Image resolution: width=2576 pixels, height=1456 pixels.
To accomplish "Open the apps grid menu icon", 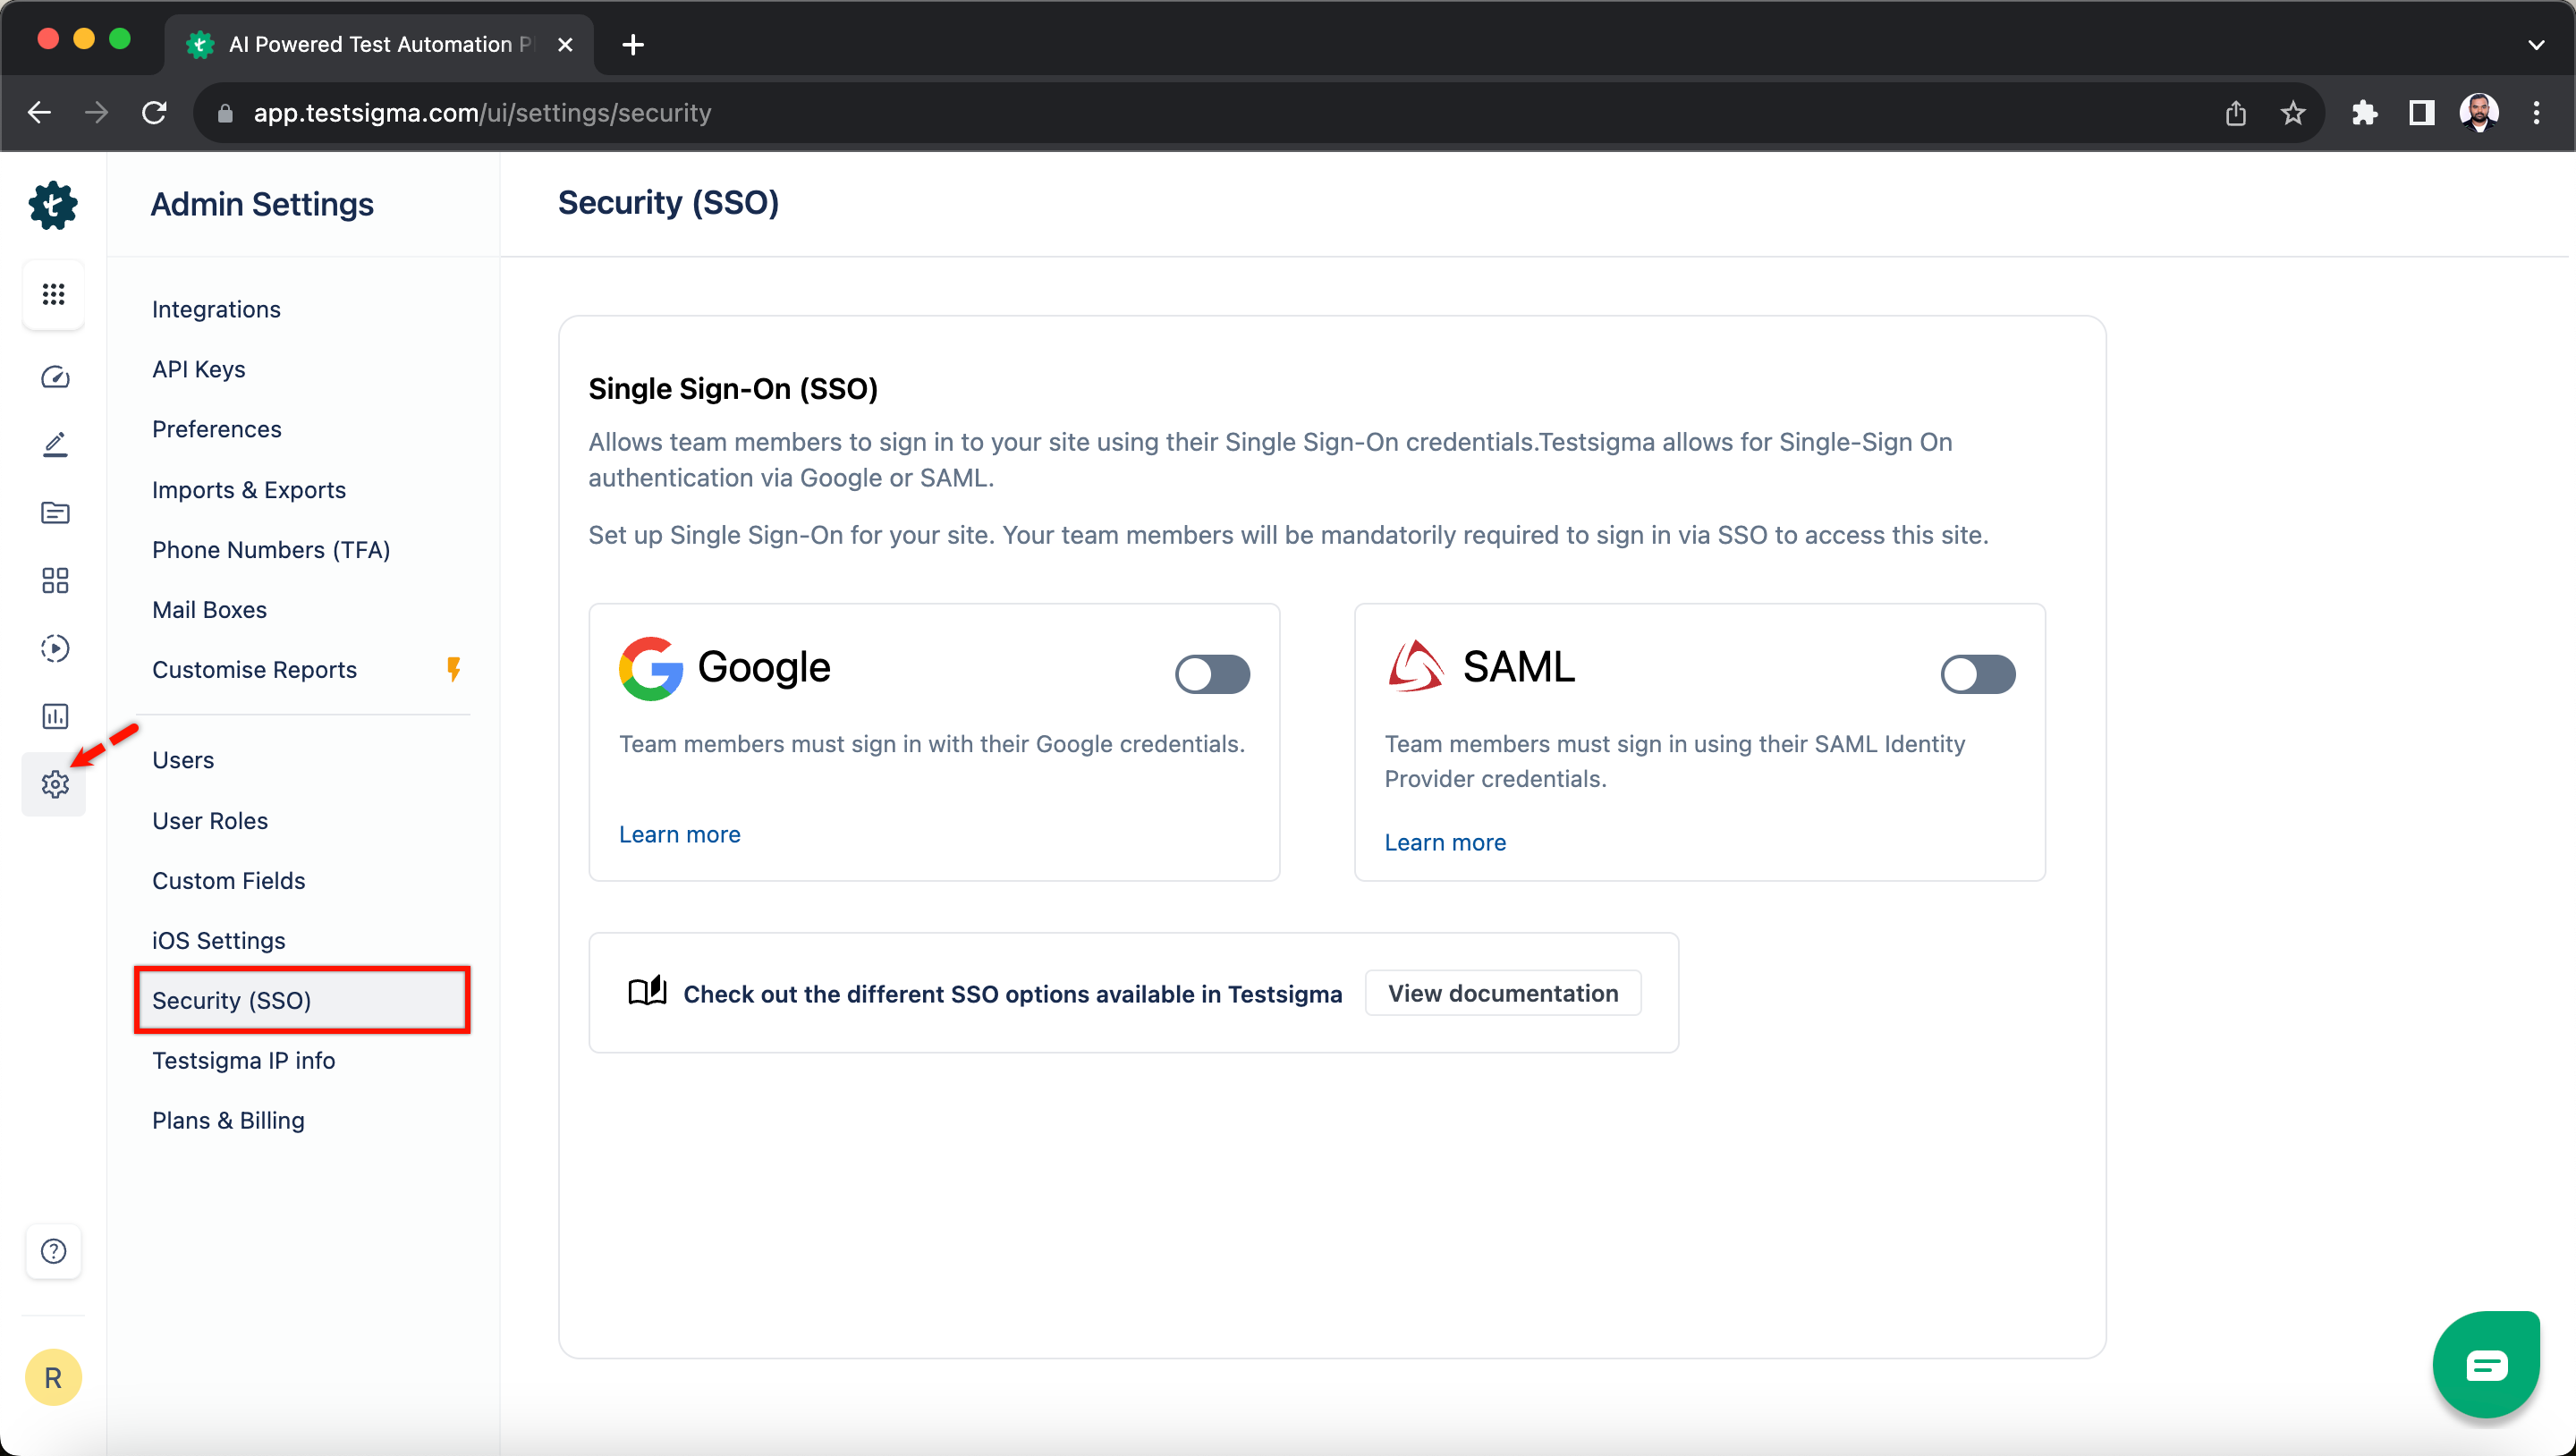I will click(x=53, y=294).
